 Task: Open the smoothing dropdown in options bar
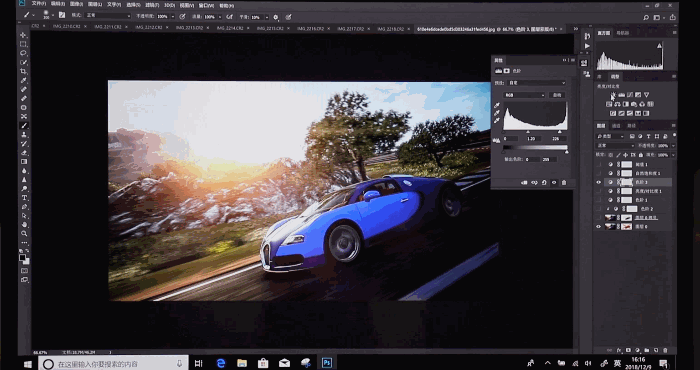pos(267,17)
